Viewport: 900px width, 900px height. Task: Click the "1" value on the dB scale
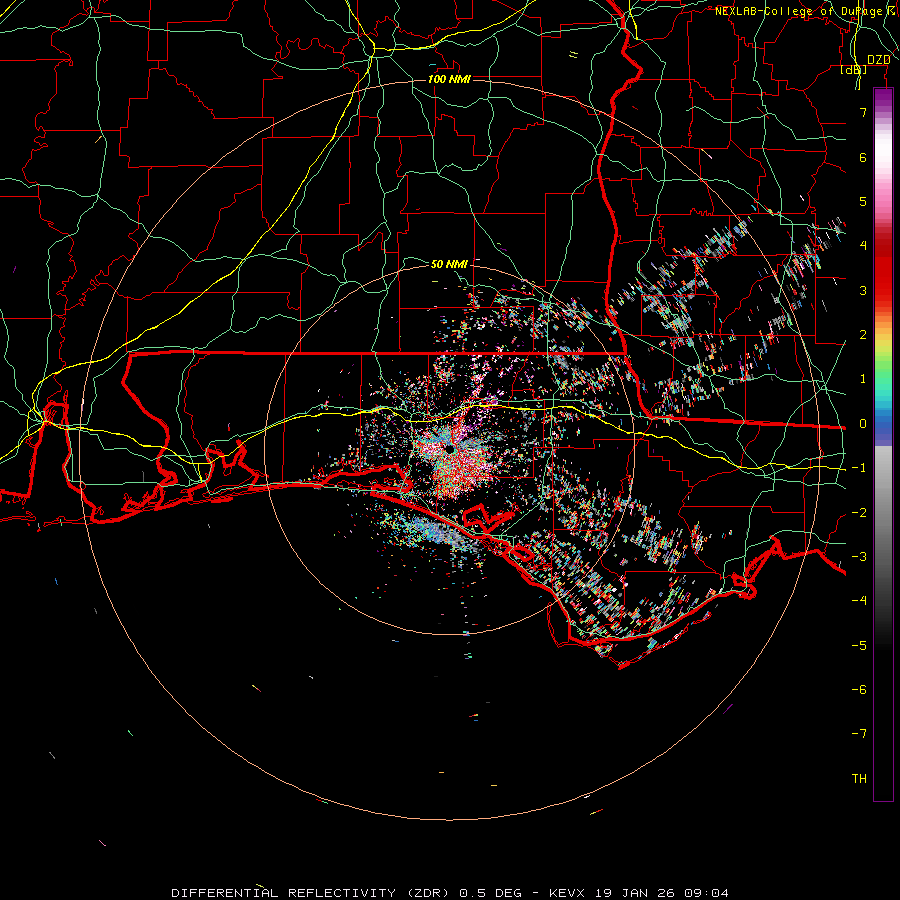point(863,379)
